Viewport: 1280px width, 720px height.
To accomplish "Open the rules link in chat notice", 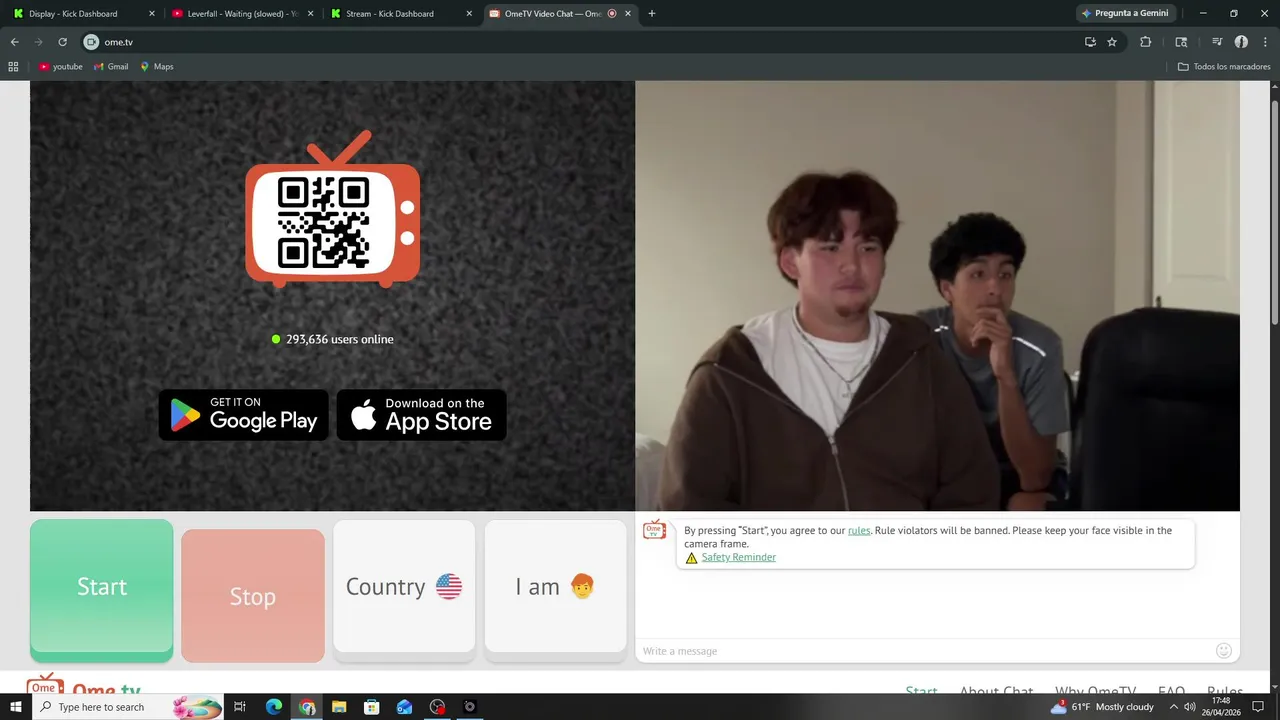I will (859, 530).
